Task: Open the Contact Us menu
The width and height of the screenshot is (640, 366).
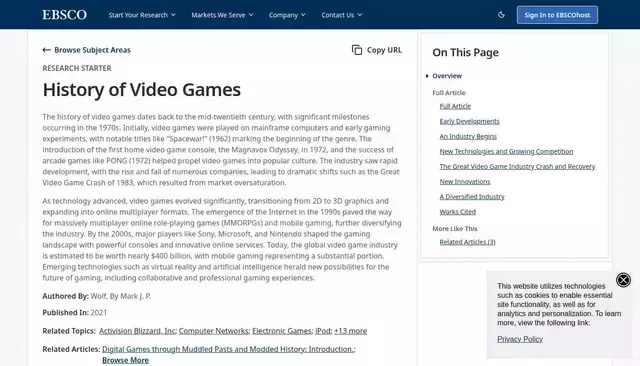Action: pyautogui.click(x=342, y=15)
